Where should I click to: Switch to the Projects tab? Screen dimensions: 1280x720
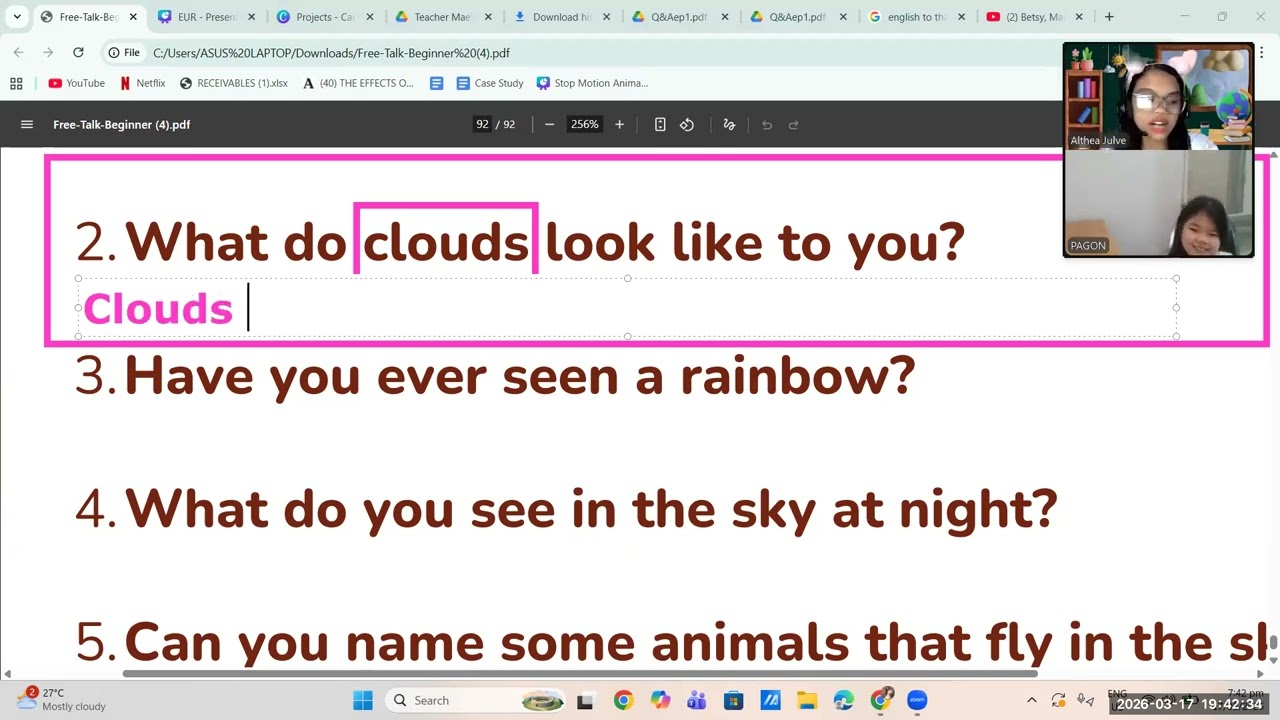tap(325, 17)
